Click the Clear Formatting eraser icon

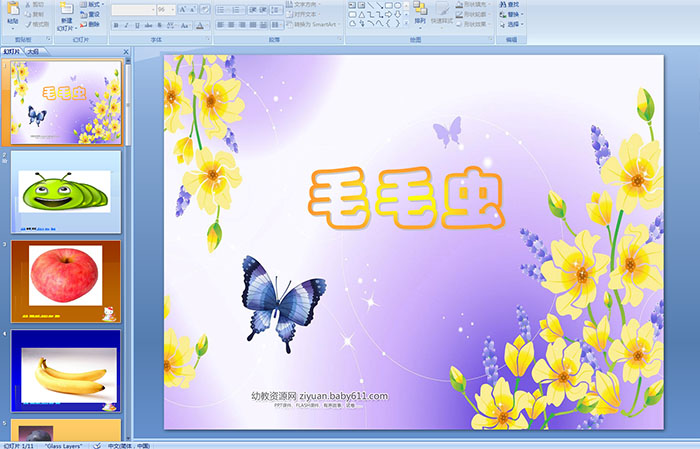[x=205, y=10]
